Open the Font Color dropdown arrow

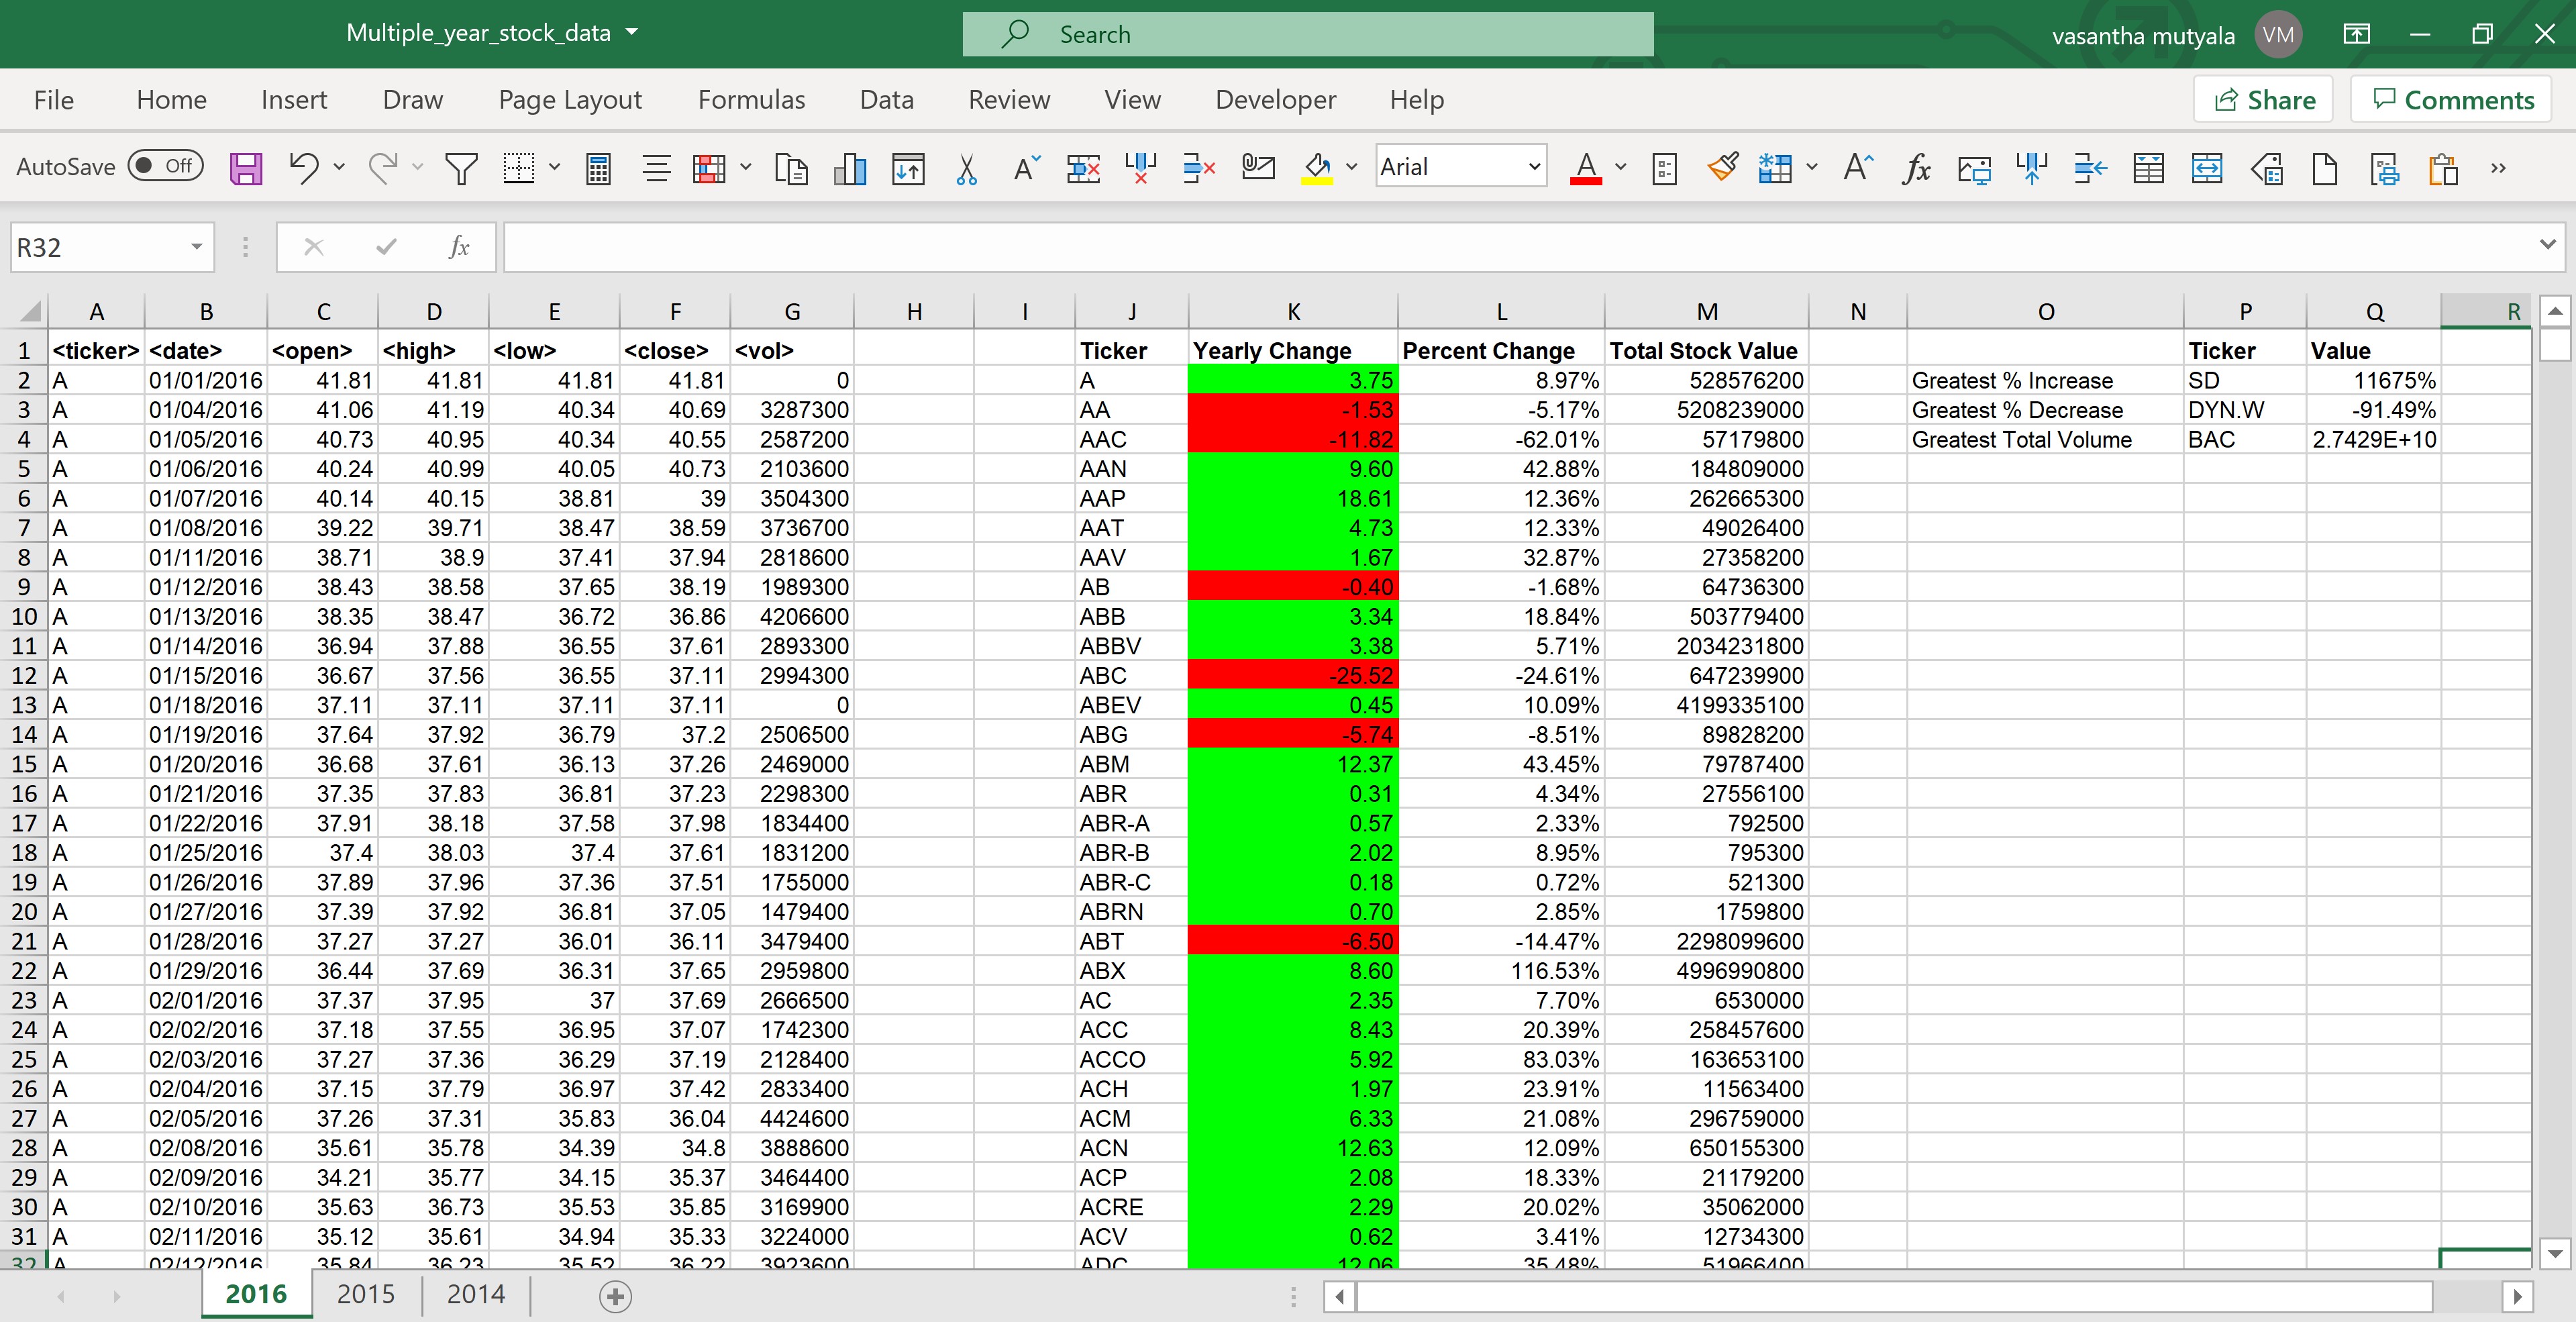[1621, 167]
